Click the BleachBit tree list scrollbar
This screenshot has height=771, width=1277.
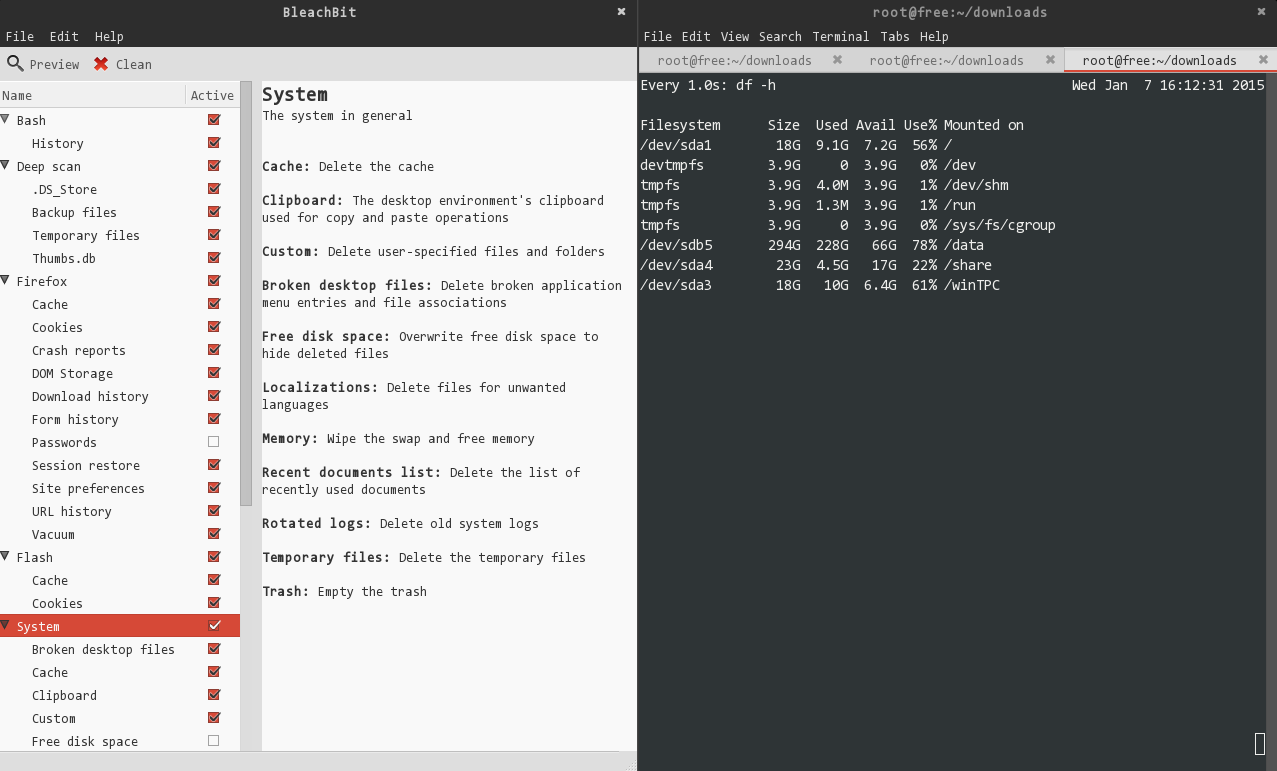(x=246, y=294)
